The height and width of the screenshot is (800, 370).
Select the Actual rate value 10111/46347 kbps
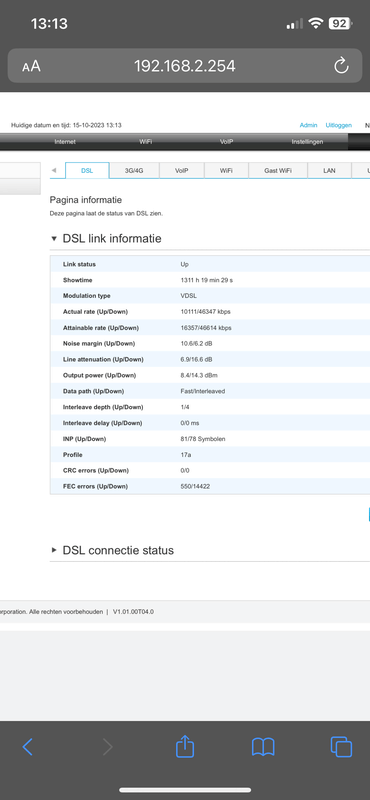205,312
